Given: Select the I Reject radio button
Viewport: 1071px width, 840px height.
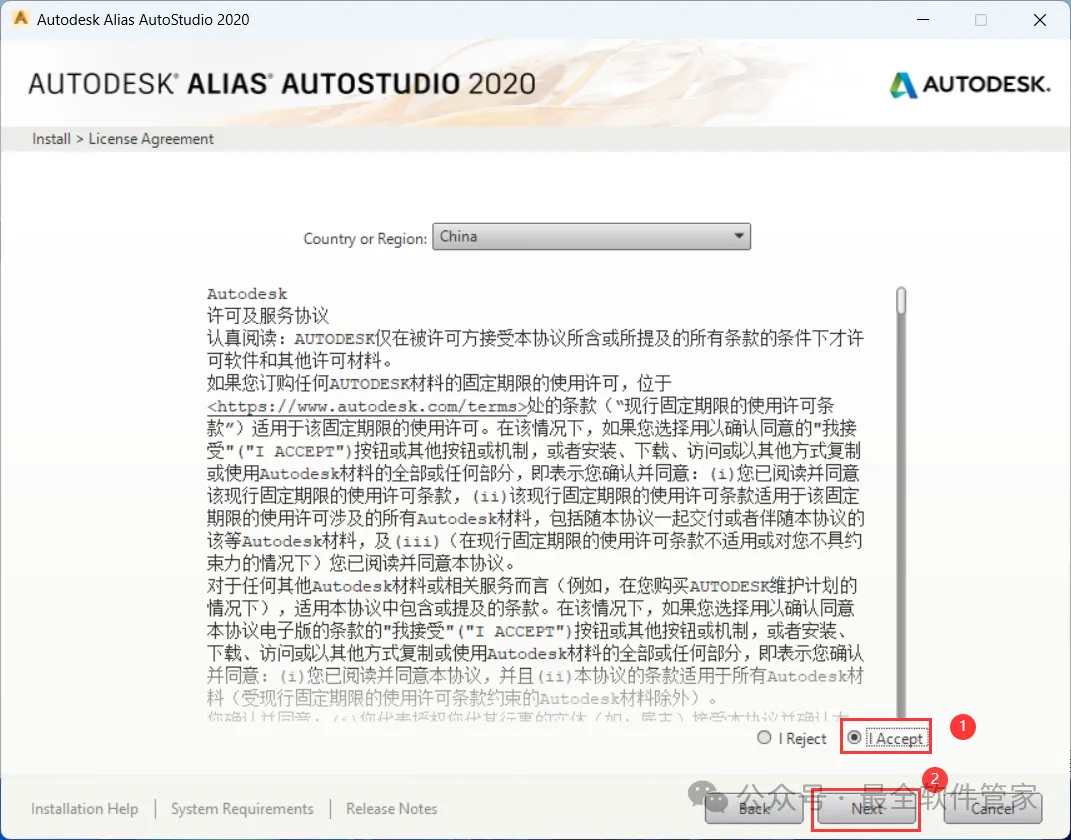Looking at the screenshot, I should click(764, 738).
